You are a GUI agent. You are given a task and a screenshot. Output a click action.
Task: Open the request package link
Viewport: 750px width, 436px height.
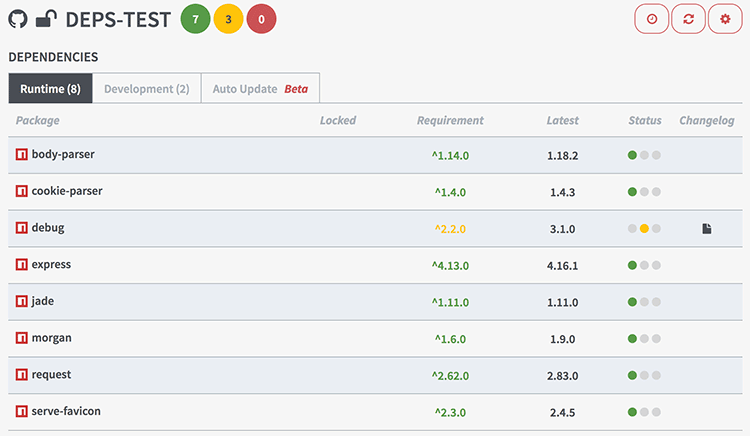click(51, 374)
